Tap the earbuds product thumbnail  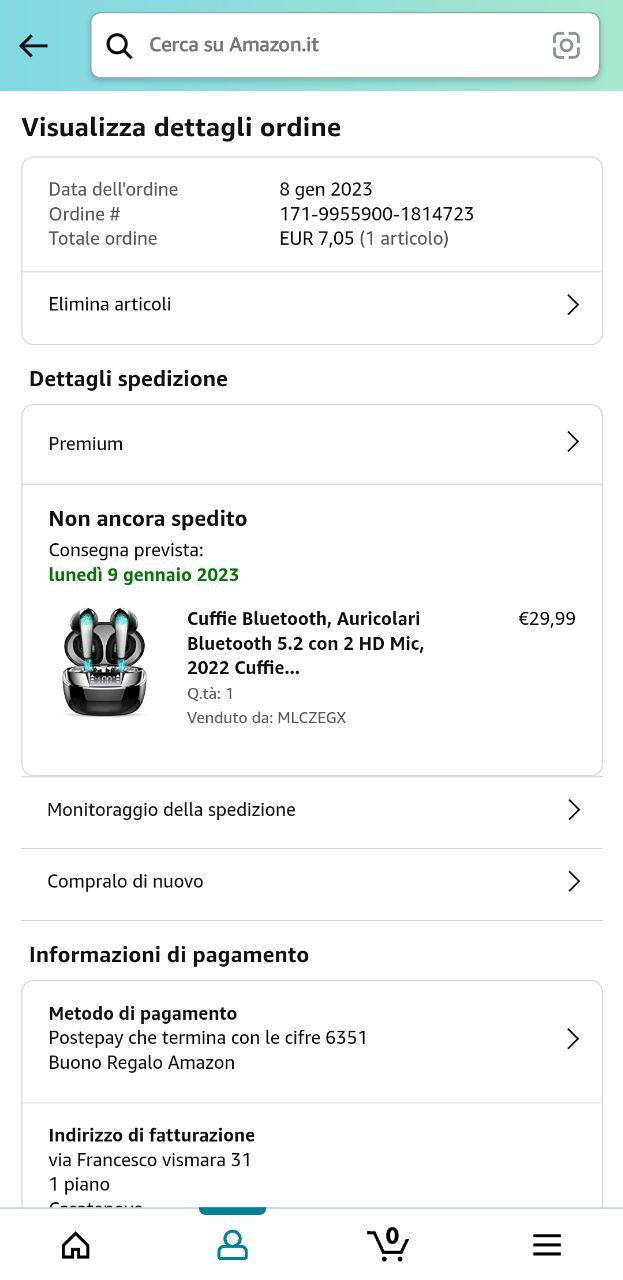pos(105,662)
